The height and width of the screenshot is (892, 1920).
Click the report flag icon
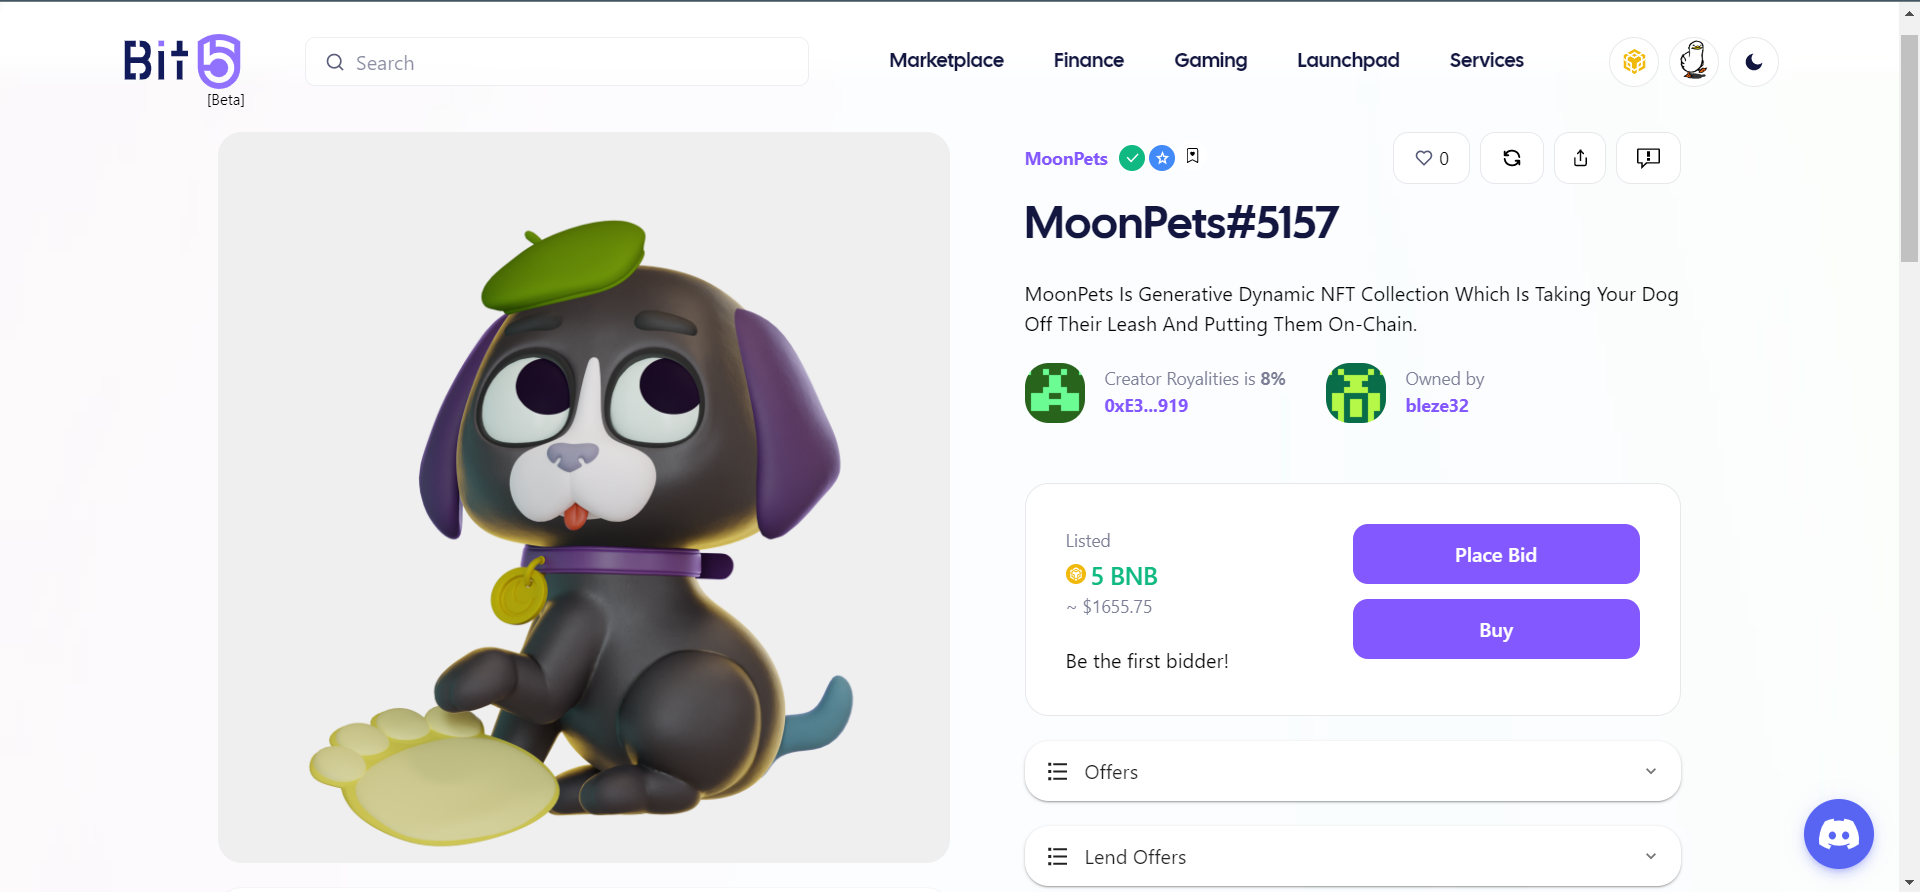coord(1648,158)
